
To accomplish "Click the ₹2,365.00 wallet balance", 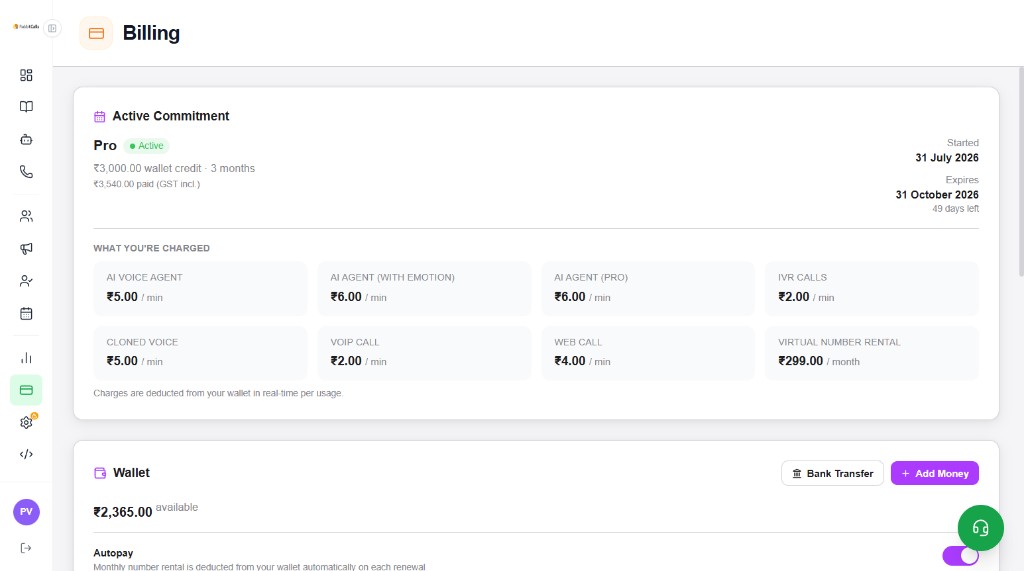I will pos(123,512).
